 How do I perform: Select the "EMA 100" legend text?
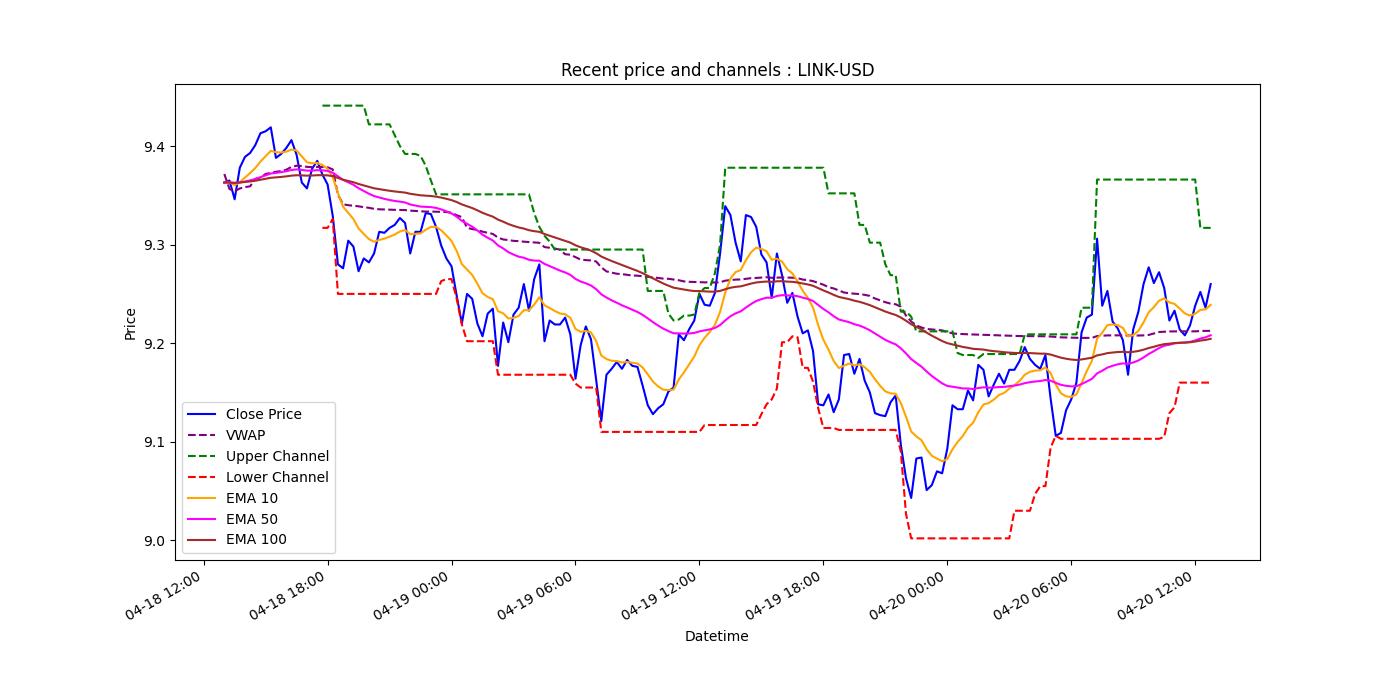pyautogui.click(x=256, y=540)
